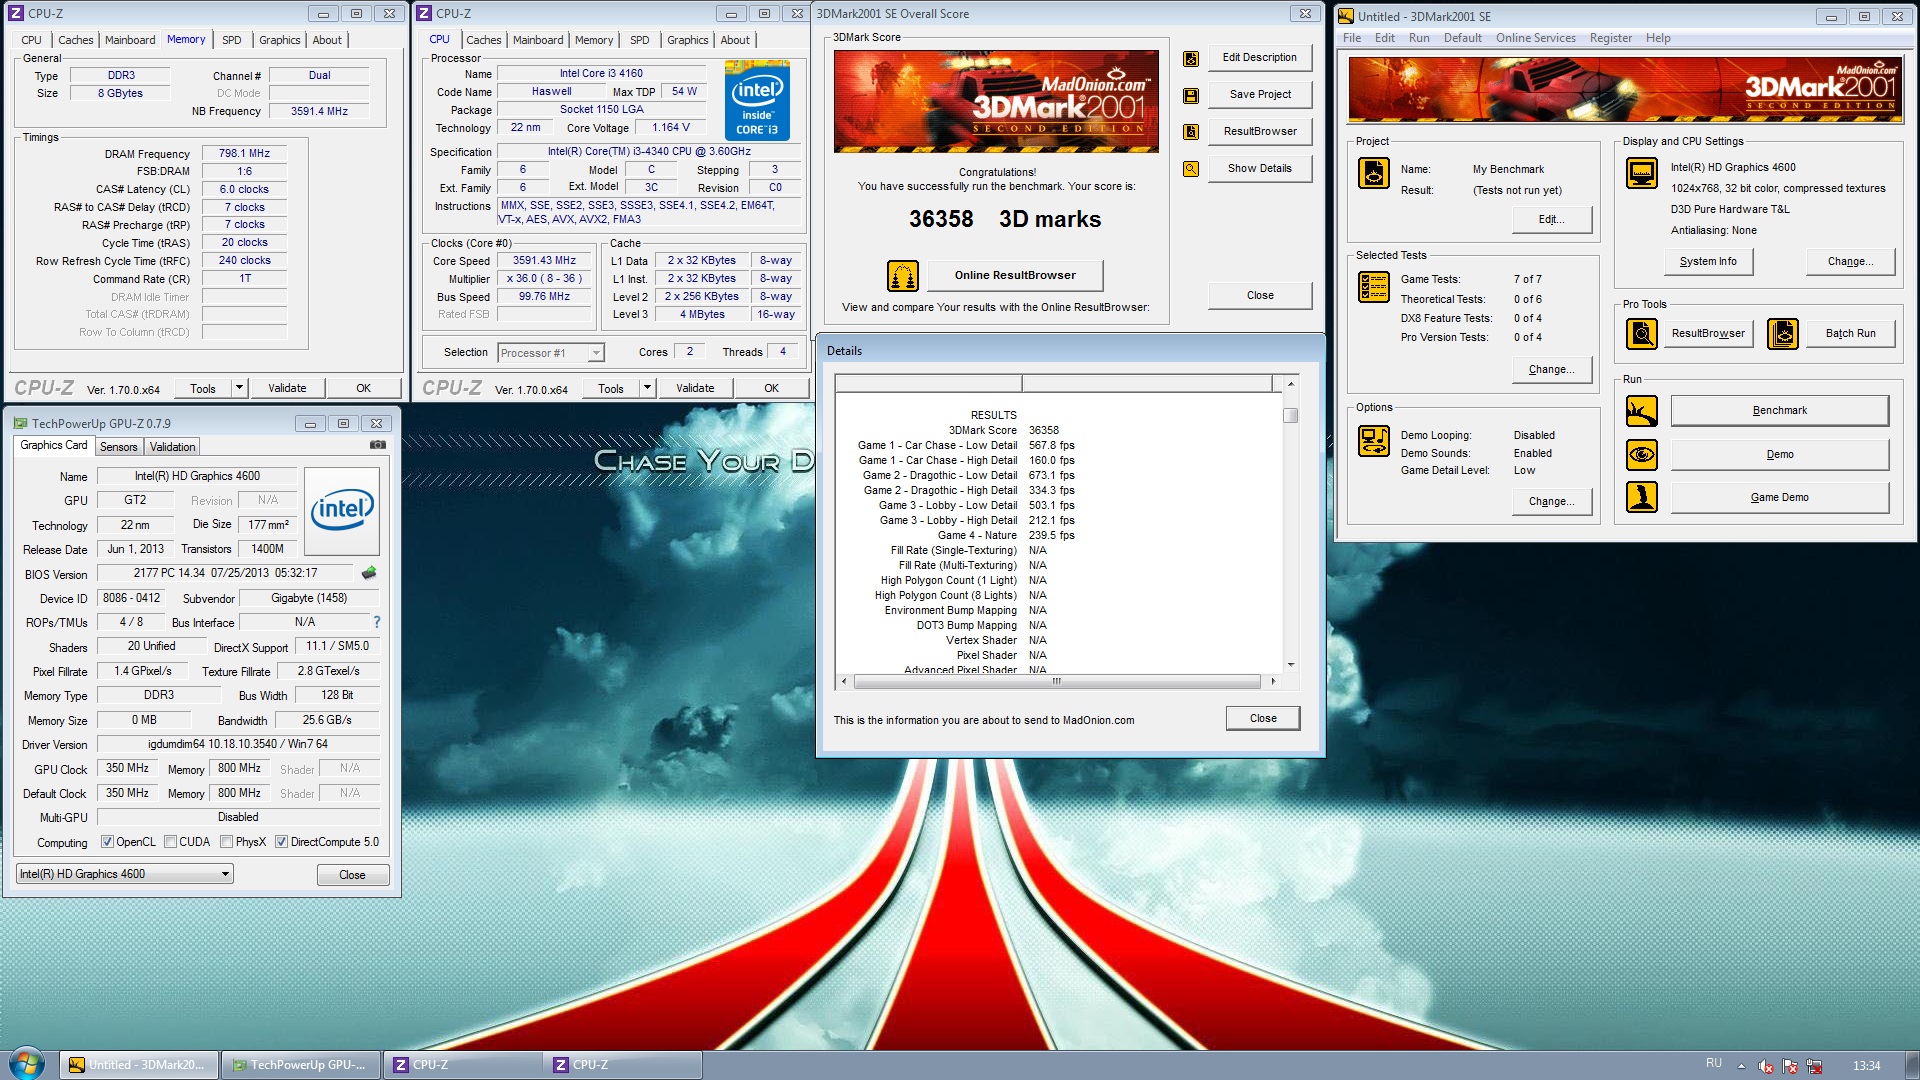Toggle the CUDA checkbox in GPU-Z

pyautogui.click(x=171, y=842)
